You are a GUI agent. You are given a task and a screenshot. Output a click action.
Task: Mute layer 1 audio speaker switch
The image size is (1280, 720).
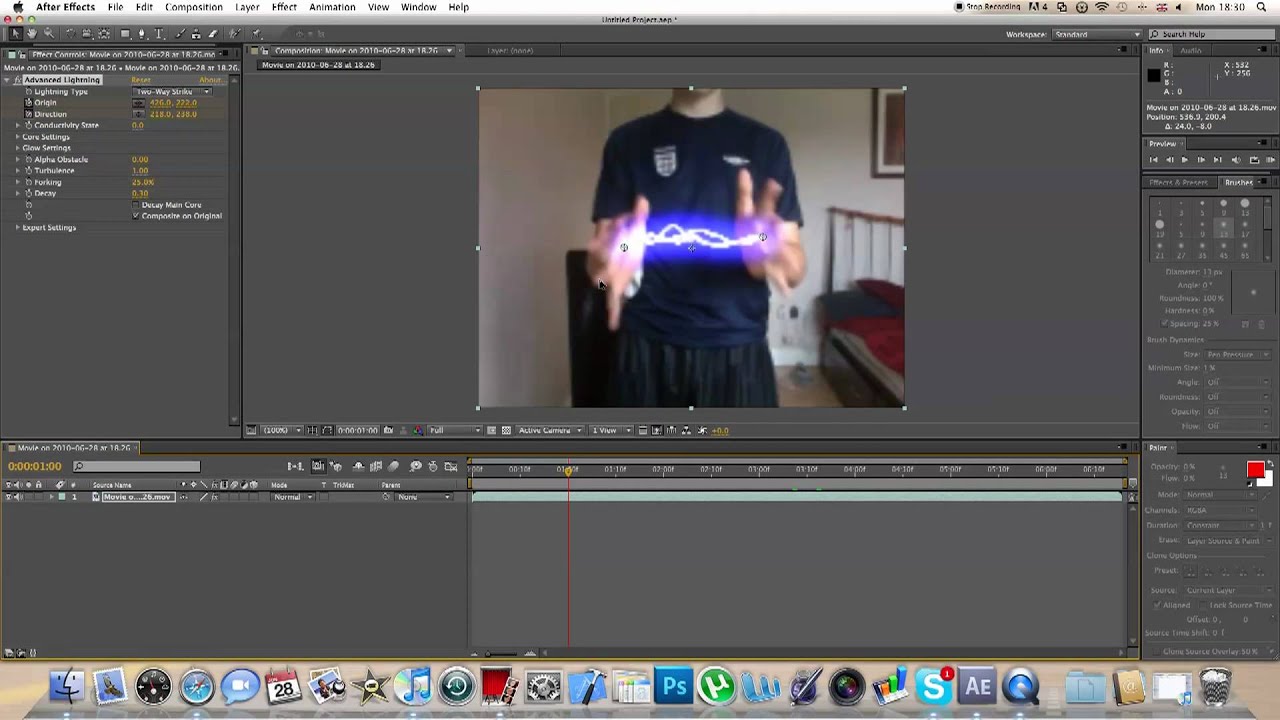(x=18, y=497)
